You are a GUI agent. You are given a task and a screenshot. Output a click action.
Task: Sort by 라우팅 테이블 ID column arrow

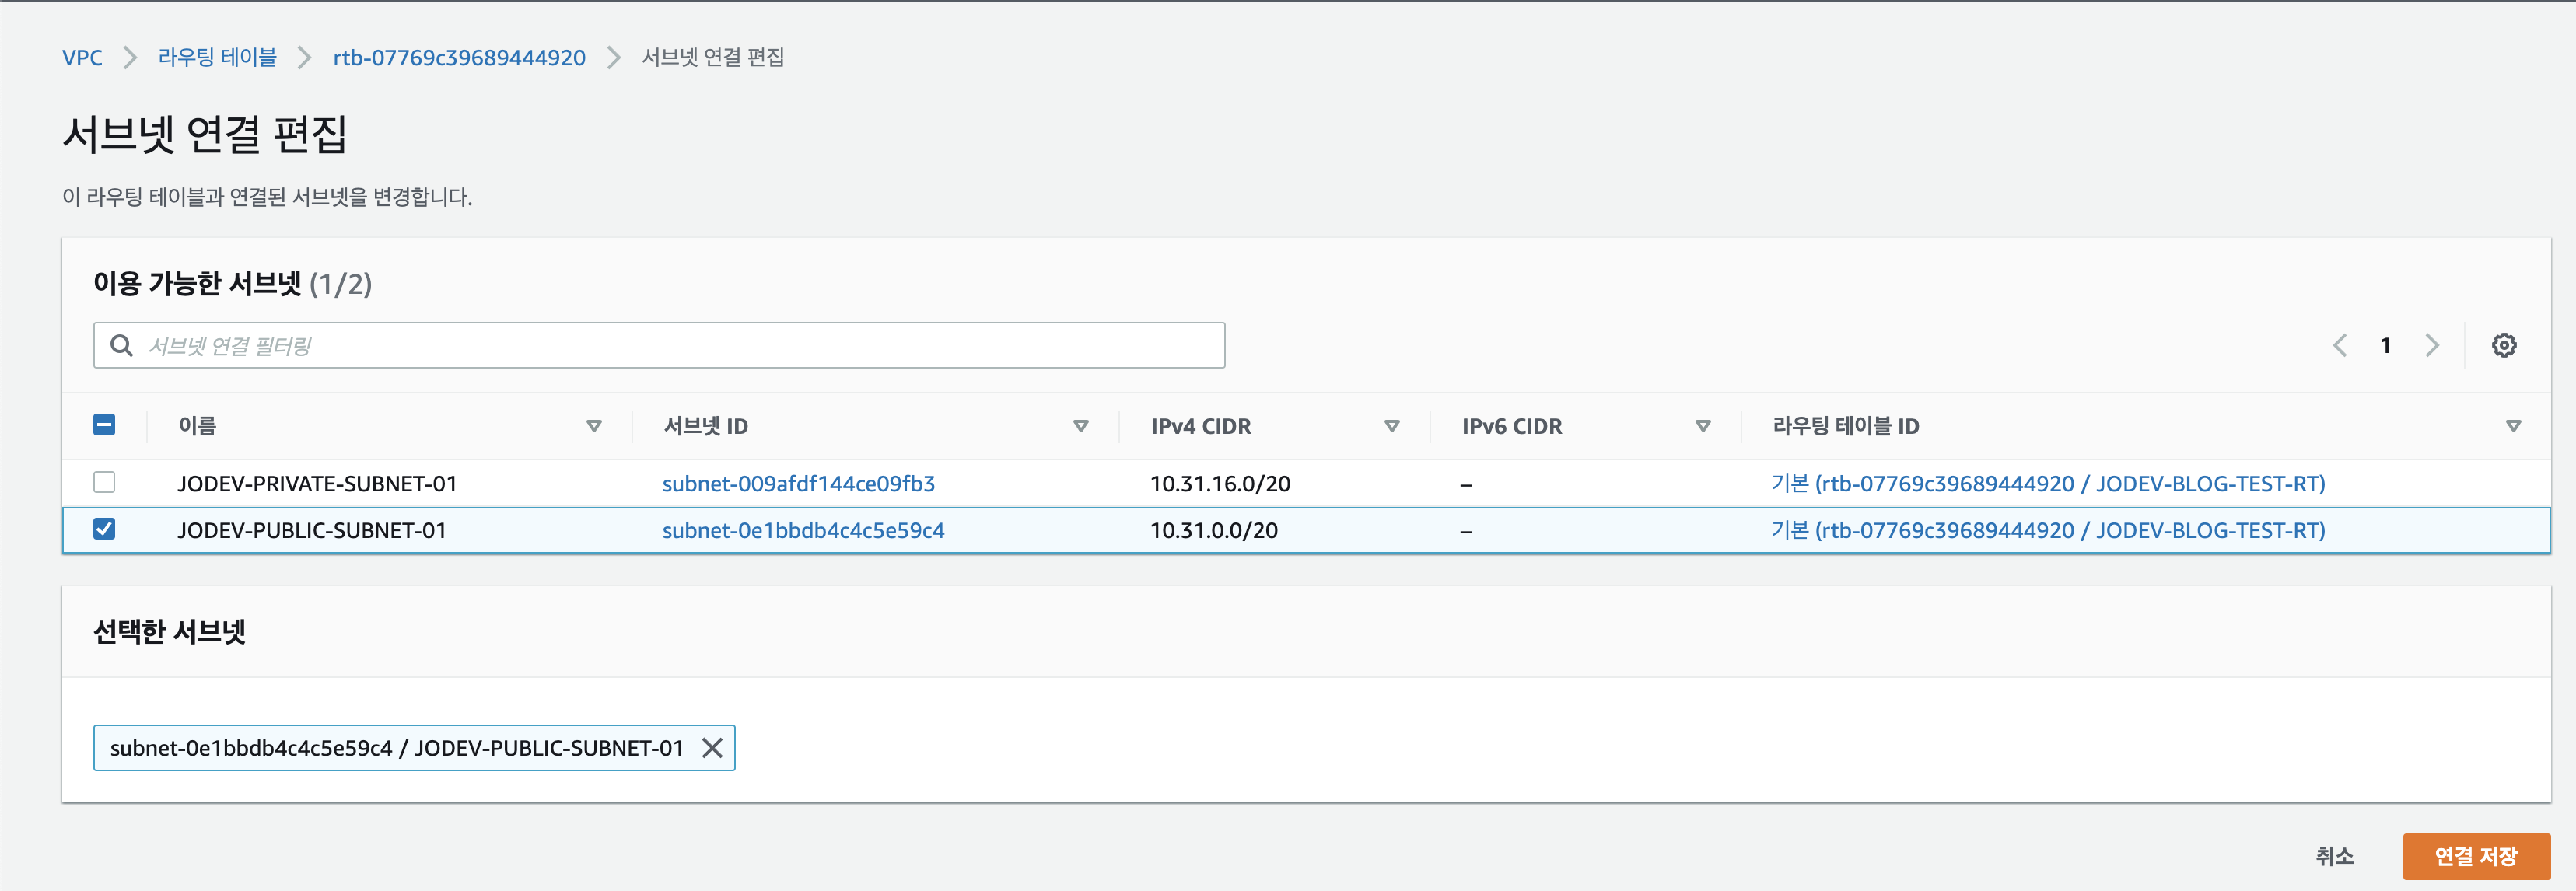2513,426
